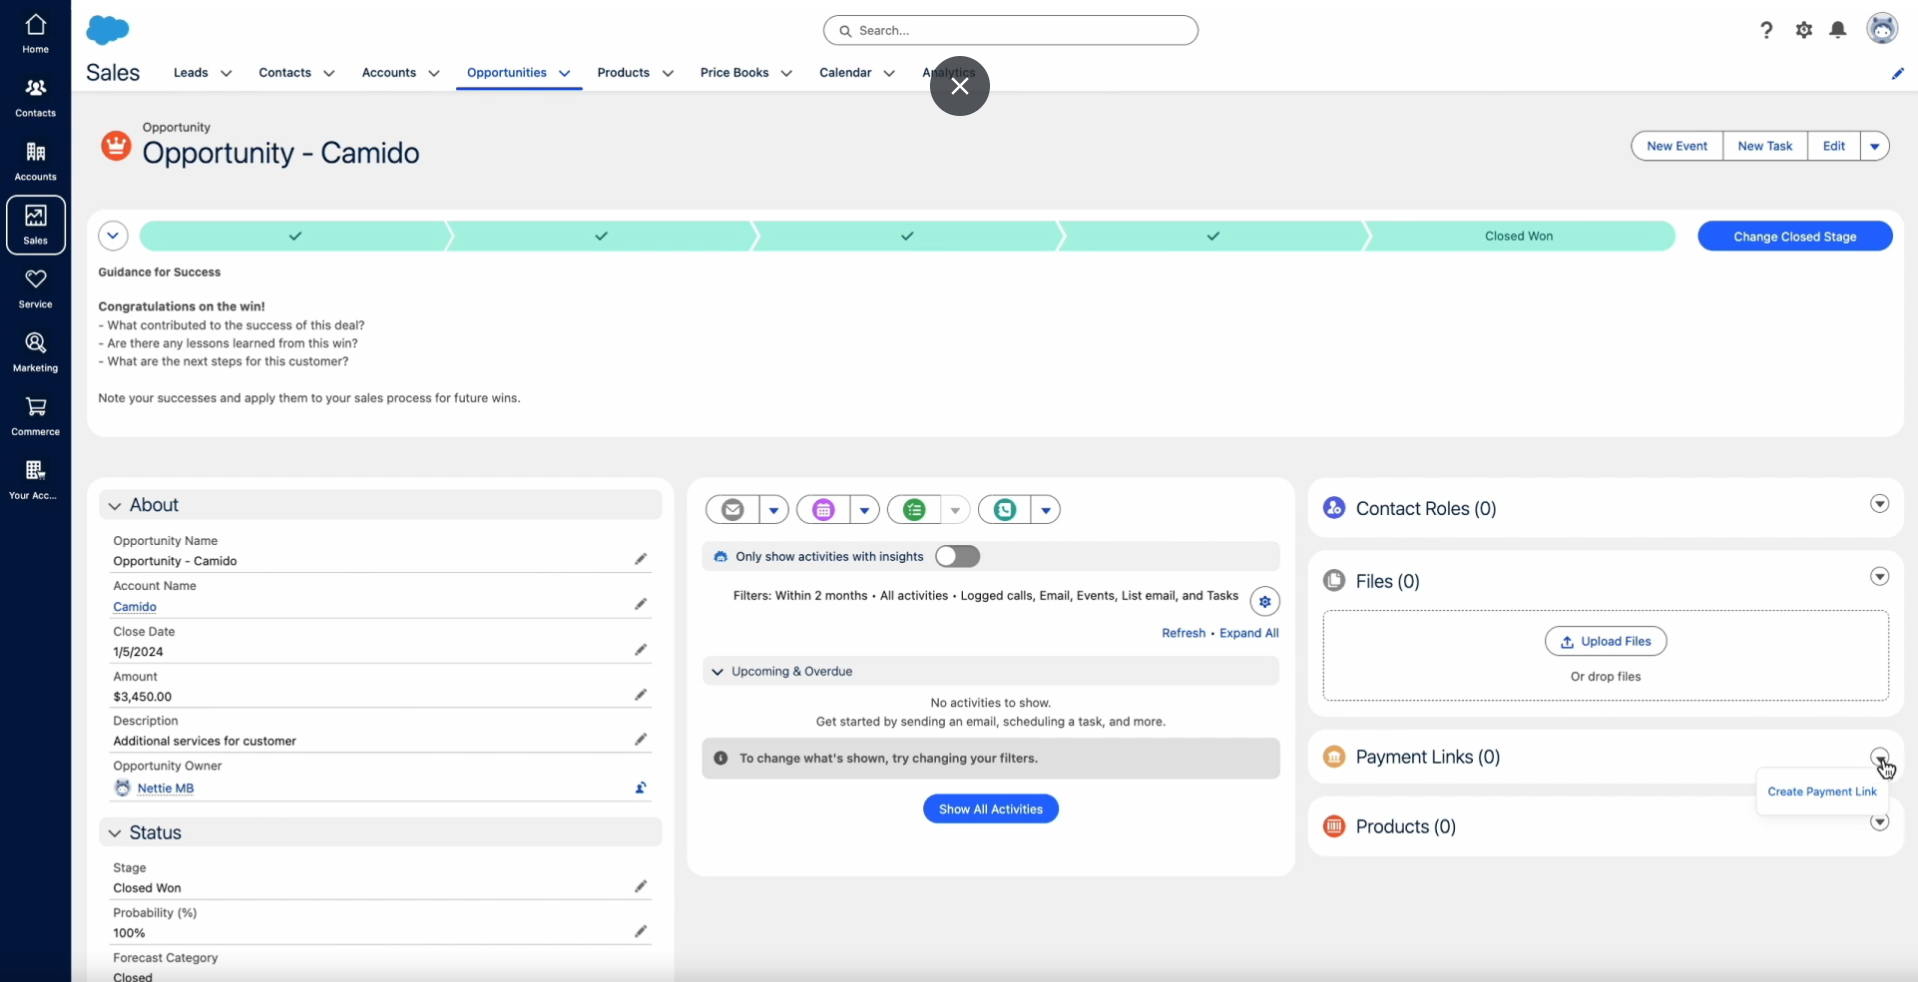Edit the Probability field pencil
Screen dimensions: 1918x982
point(641,931)
